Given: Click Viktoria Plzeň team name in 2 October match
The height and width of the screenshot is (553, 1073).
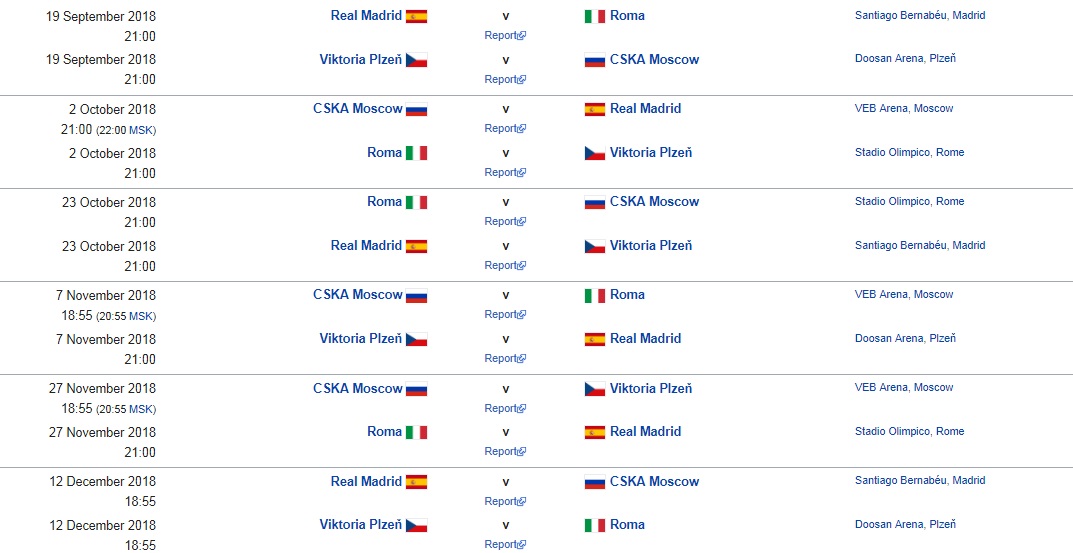Looking at the screenshot, I should 650,153.
